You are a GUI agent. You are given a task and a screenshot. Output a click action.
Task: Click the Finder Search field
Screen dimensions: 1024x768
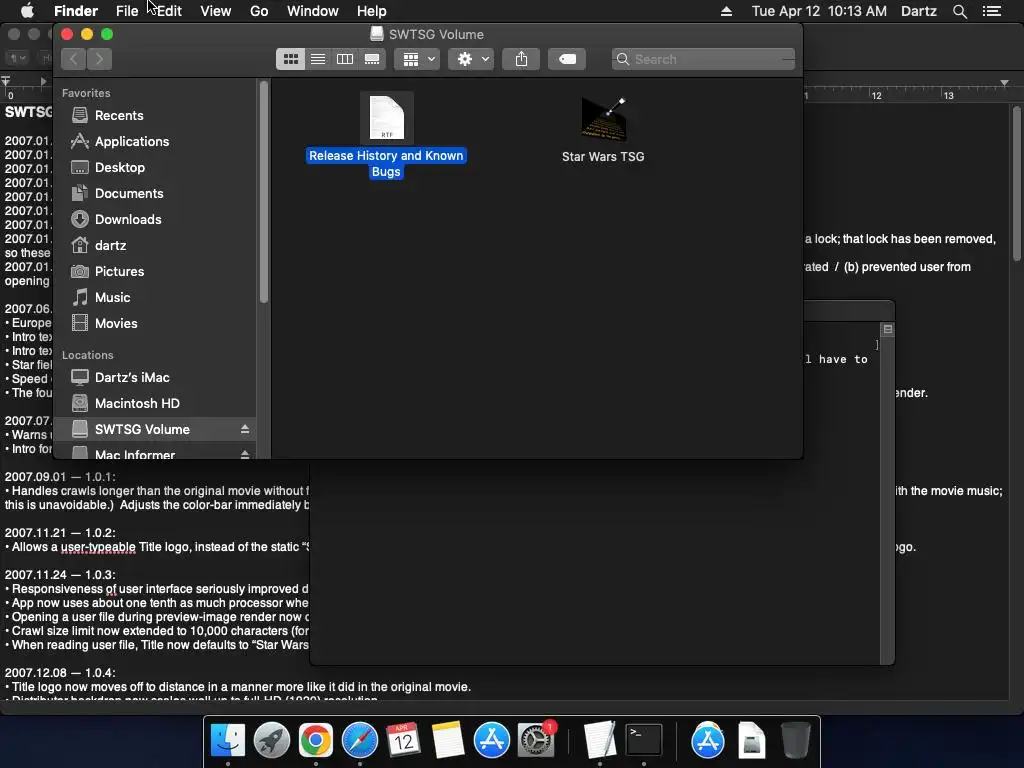pyautogui.click(x=703, y=59)
